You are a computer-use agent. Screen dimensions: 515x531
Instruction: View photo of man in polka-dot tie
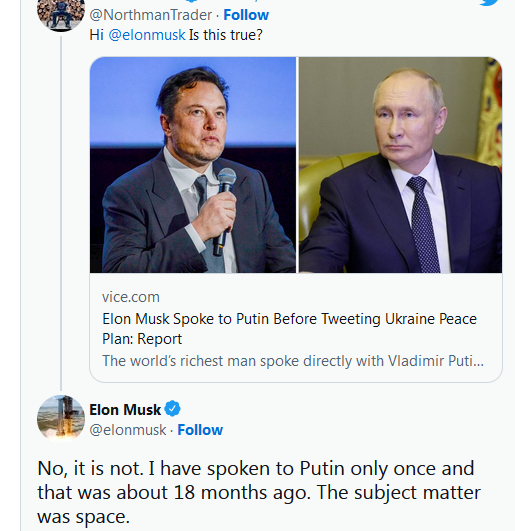click(x=400, y=165)
